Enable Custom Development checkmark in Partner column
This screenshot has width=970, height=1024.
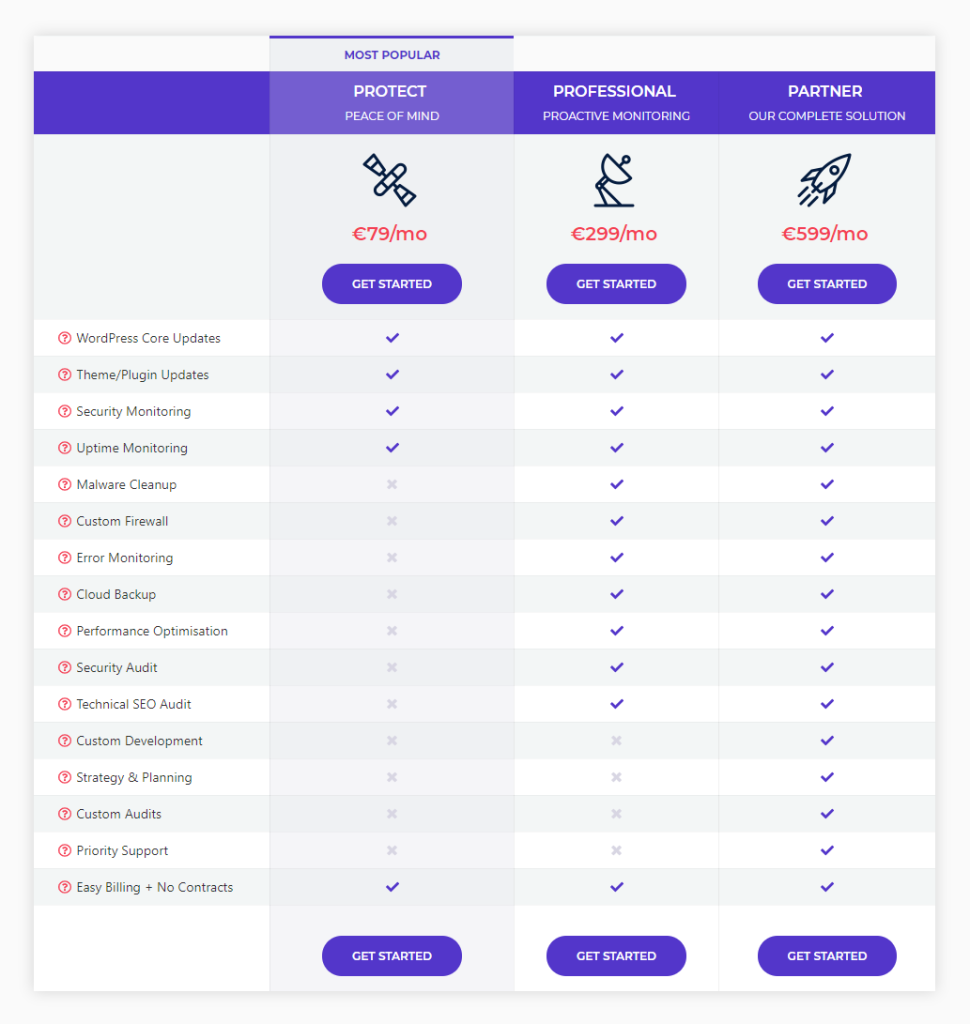point(827,740)
